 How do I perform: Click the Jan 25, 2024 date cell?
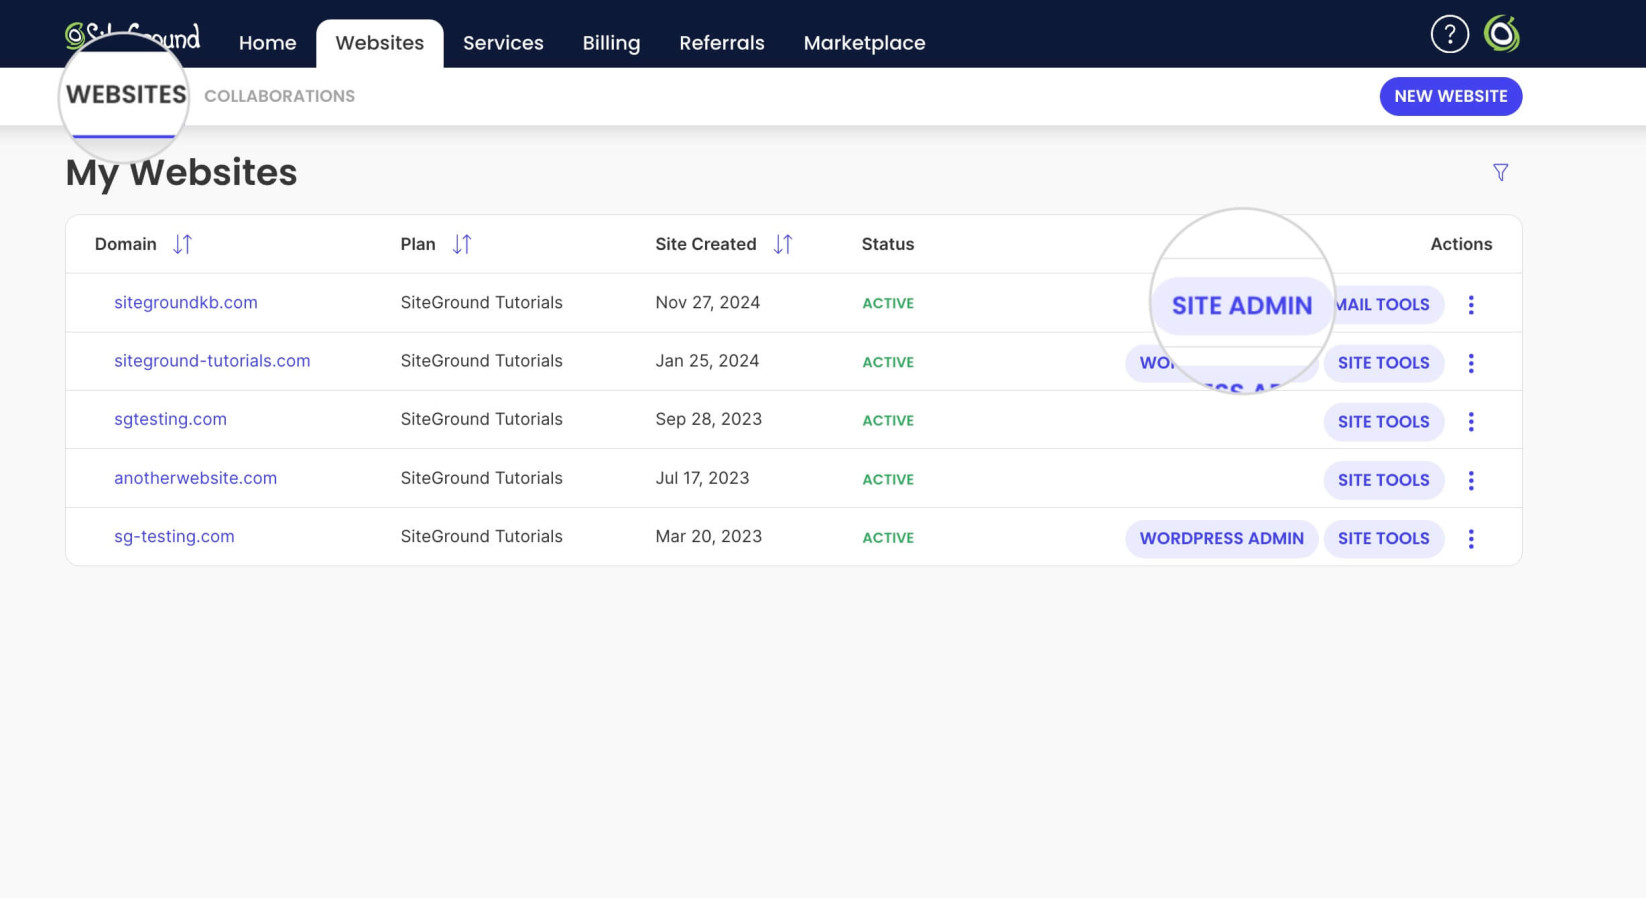[x=707, y=361]
